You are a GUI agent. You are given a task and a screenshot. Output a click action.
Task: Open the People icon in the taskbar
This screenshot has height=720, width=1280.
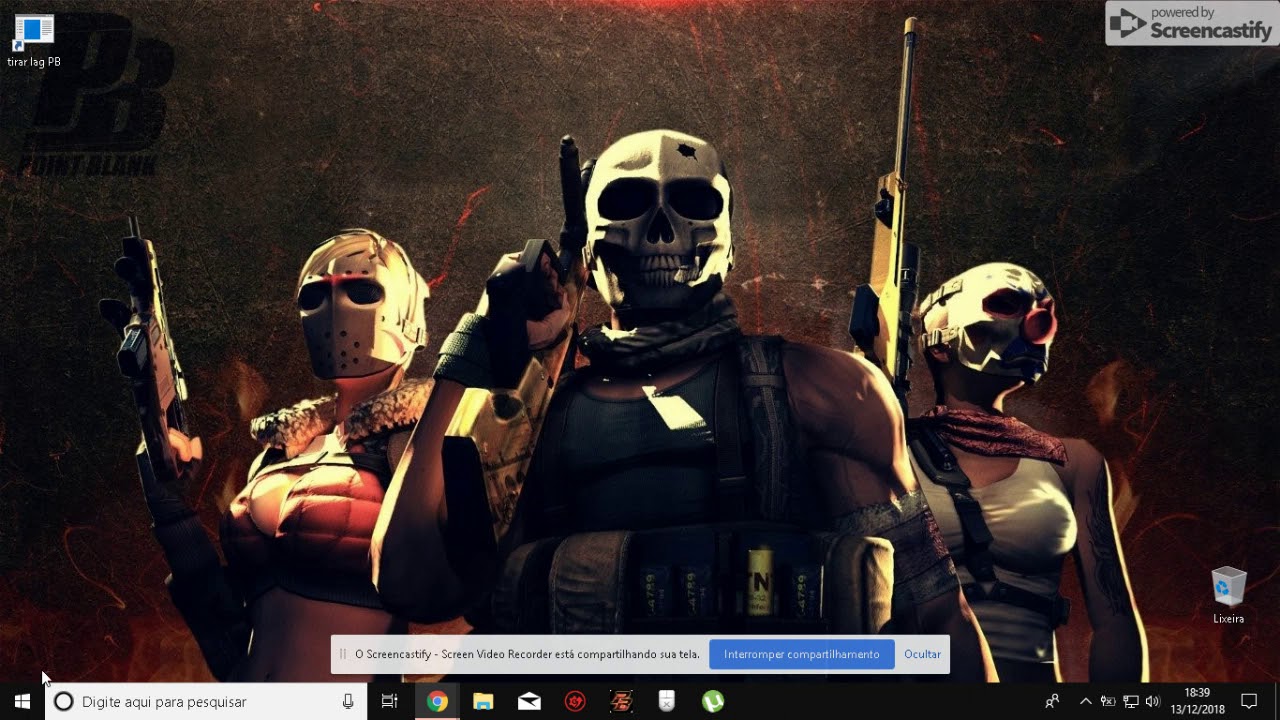click(1052, 701)
